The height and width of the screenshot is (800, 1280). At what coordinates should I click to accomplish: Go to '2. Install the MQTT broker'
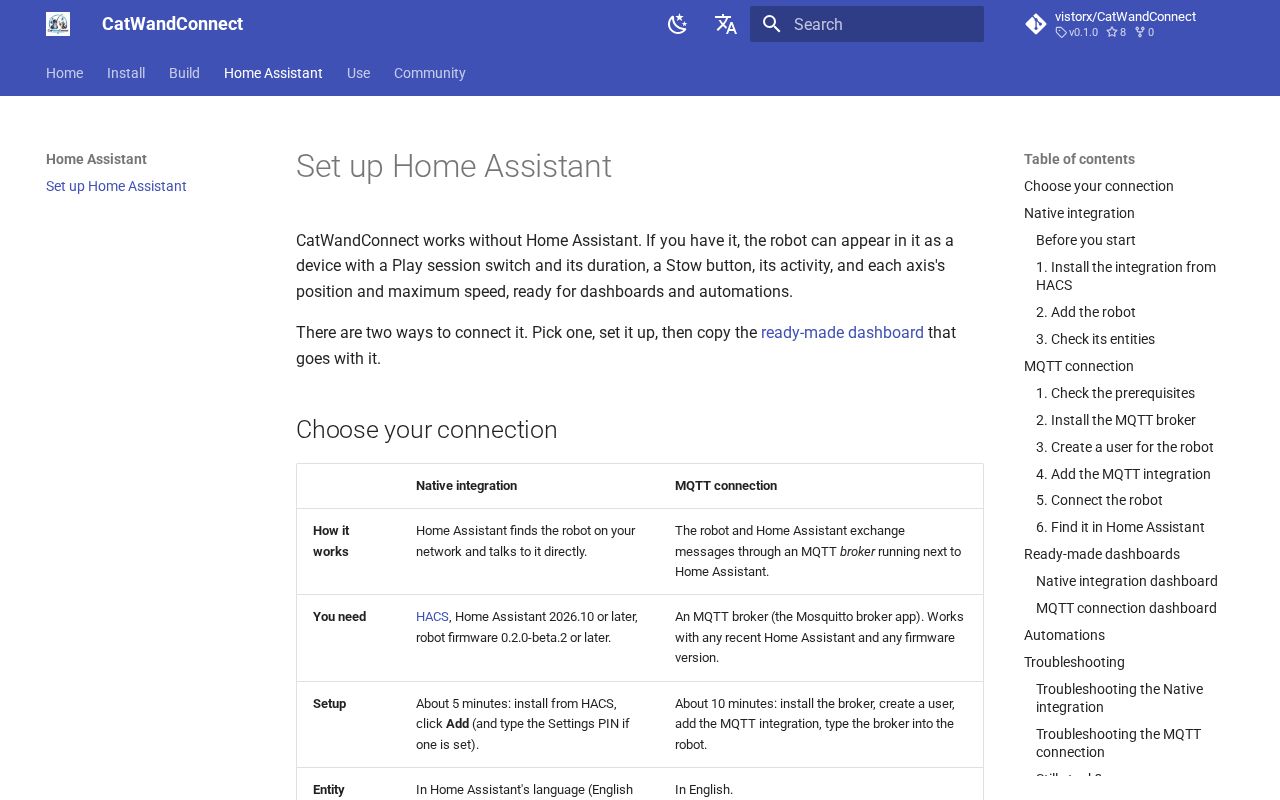point(1116,420)
